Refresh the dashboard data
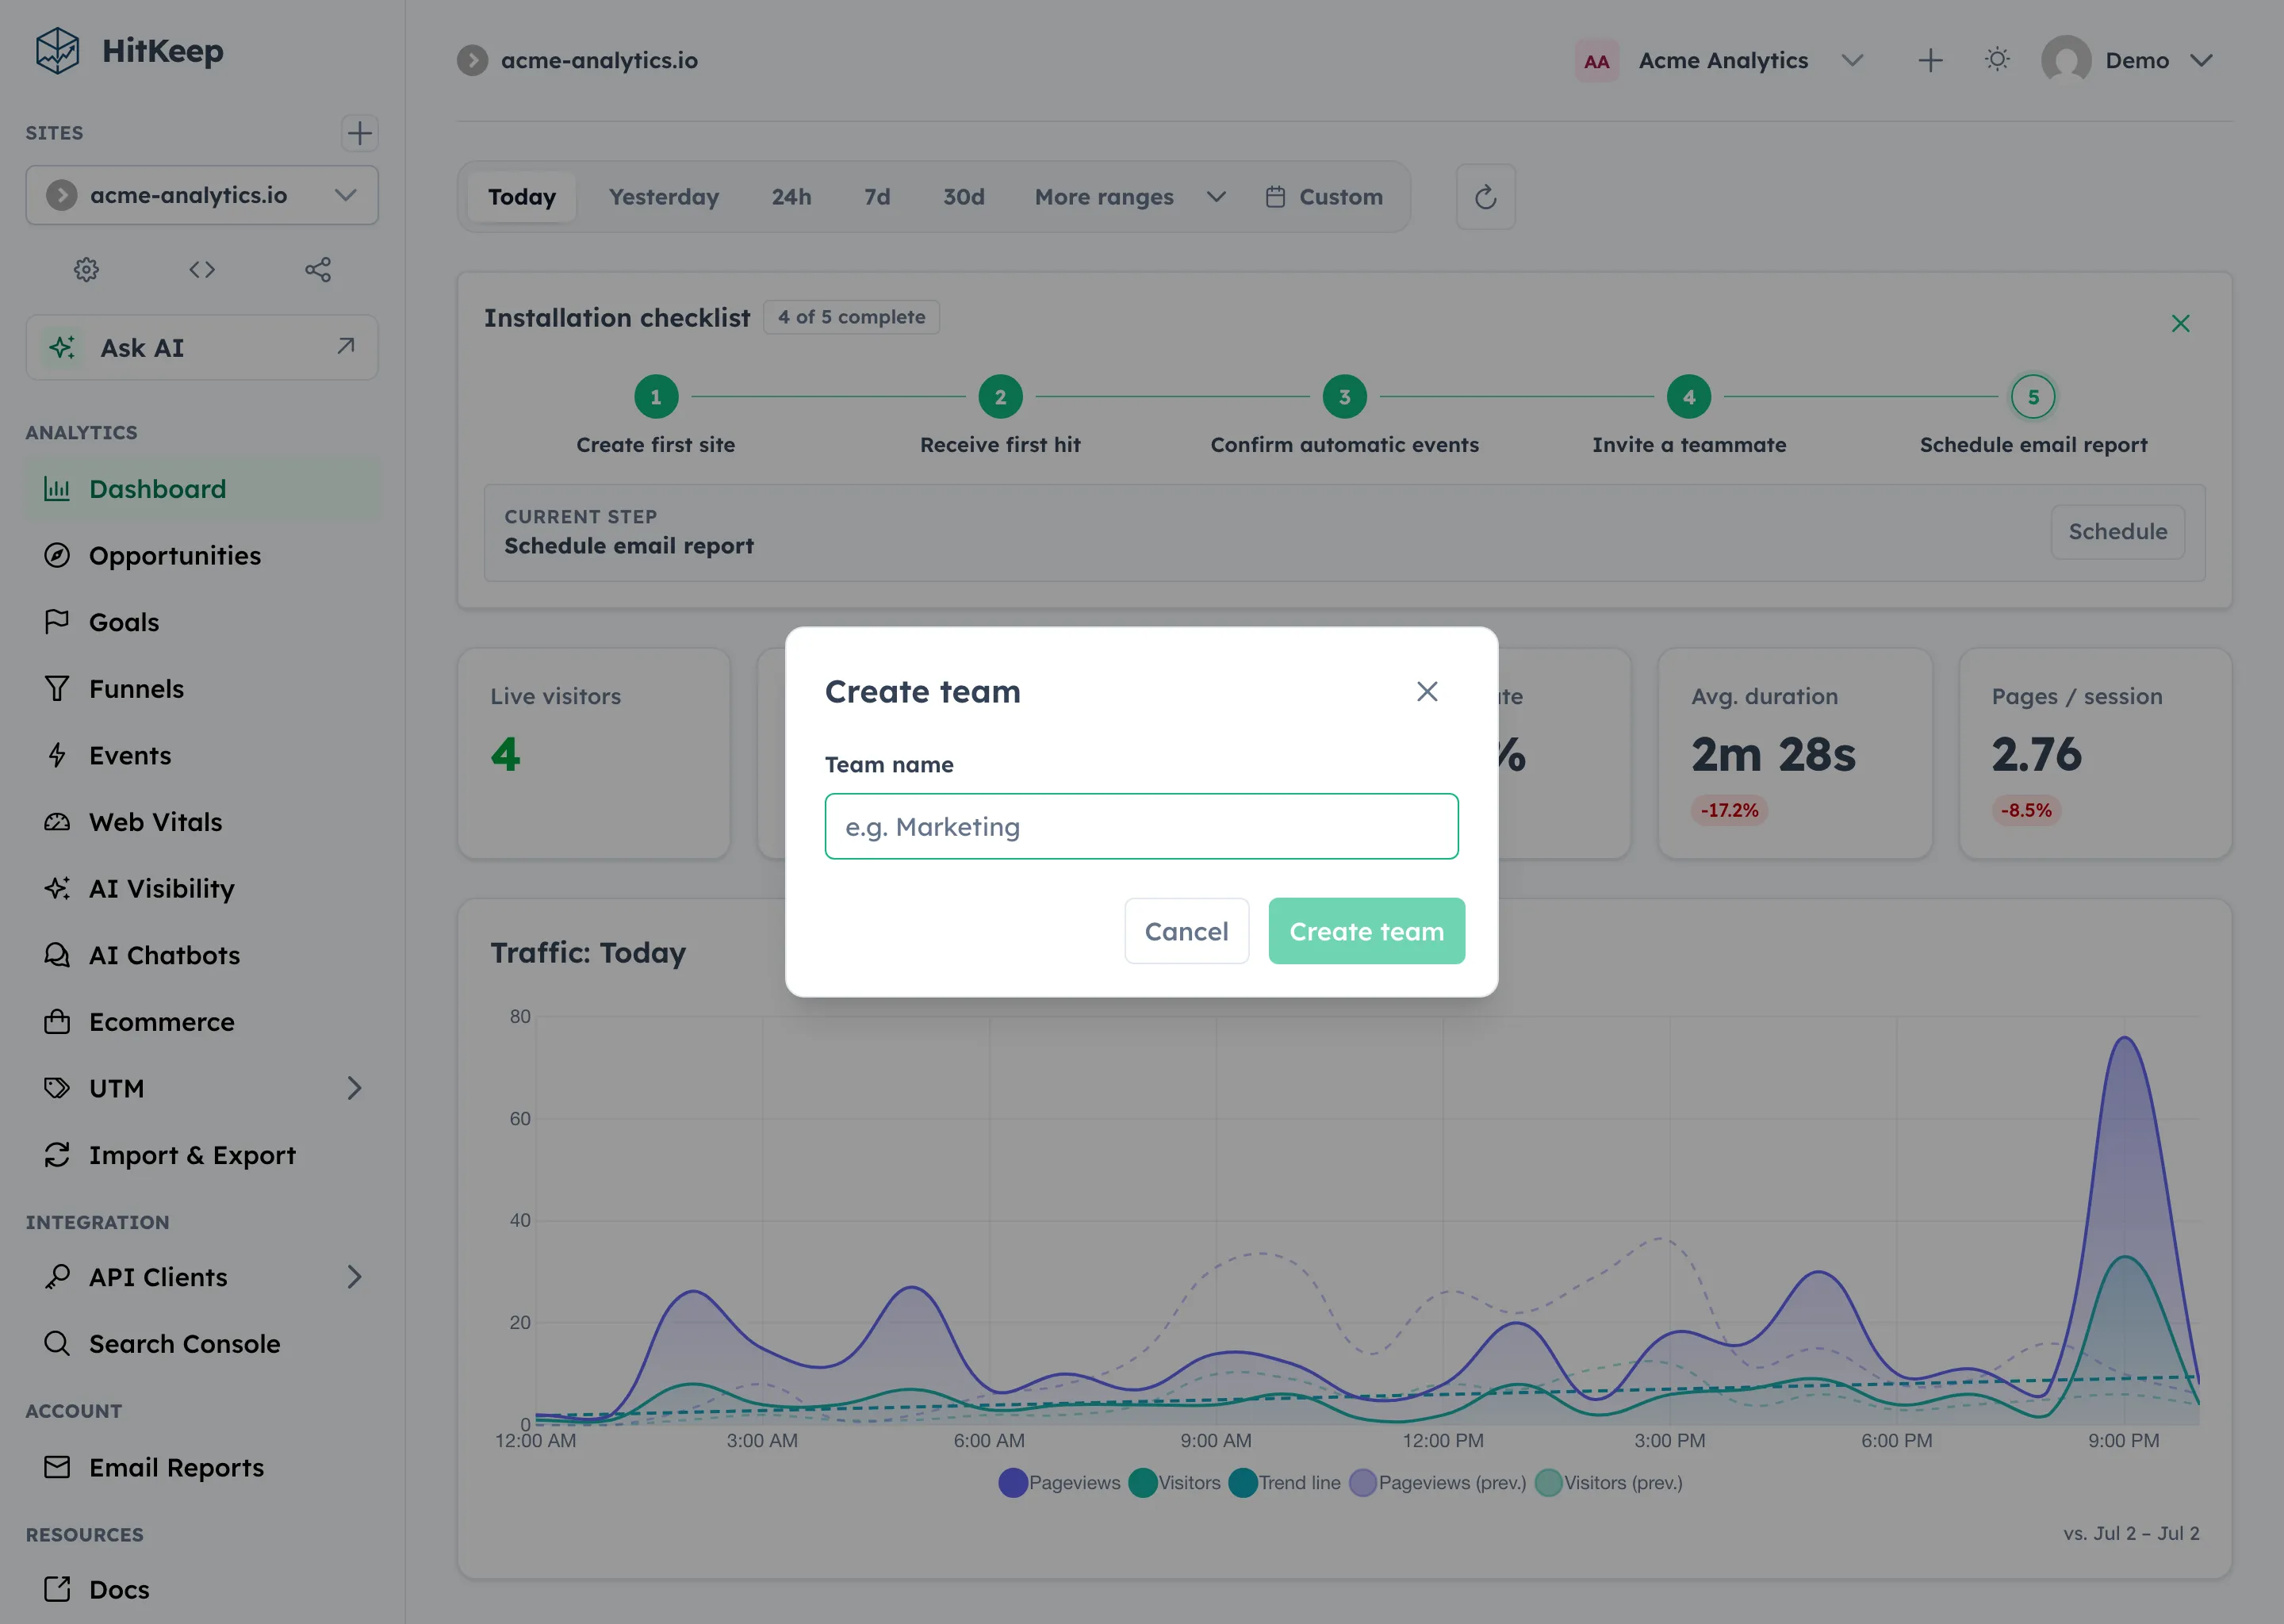Image resolution: width=2284 pixels, height=1624 pixels. [1486, 197]
